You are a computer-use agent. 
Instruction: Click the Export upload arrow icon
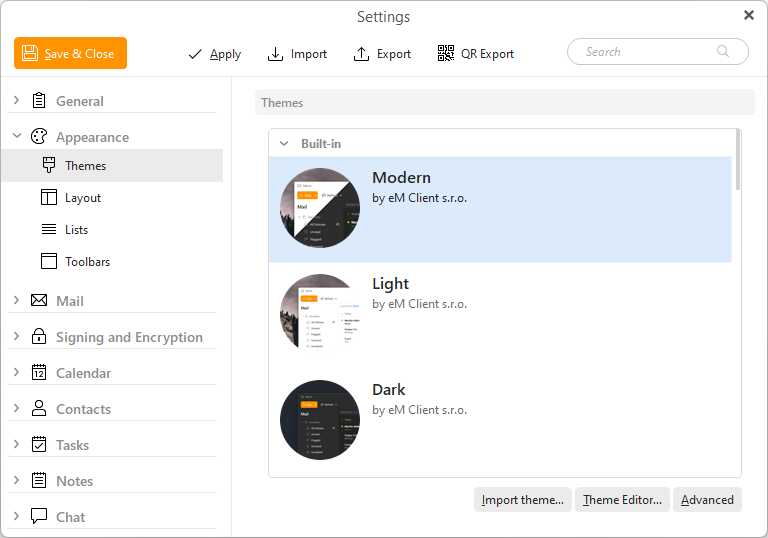click(x=361, y=54)
